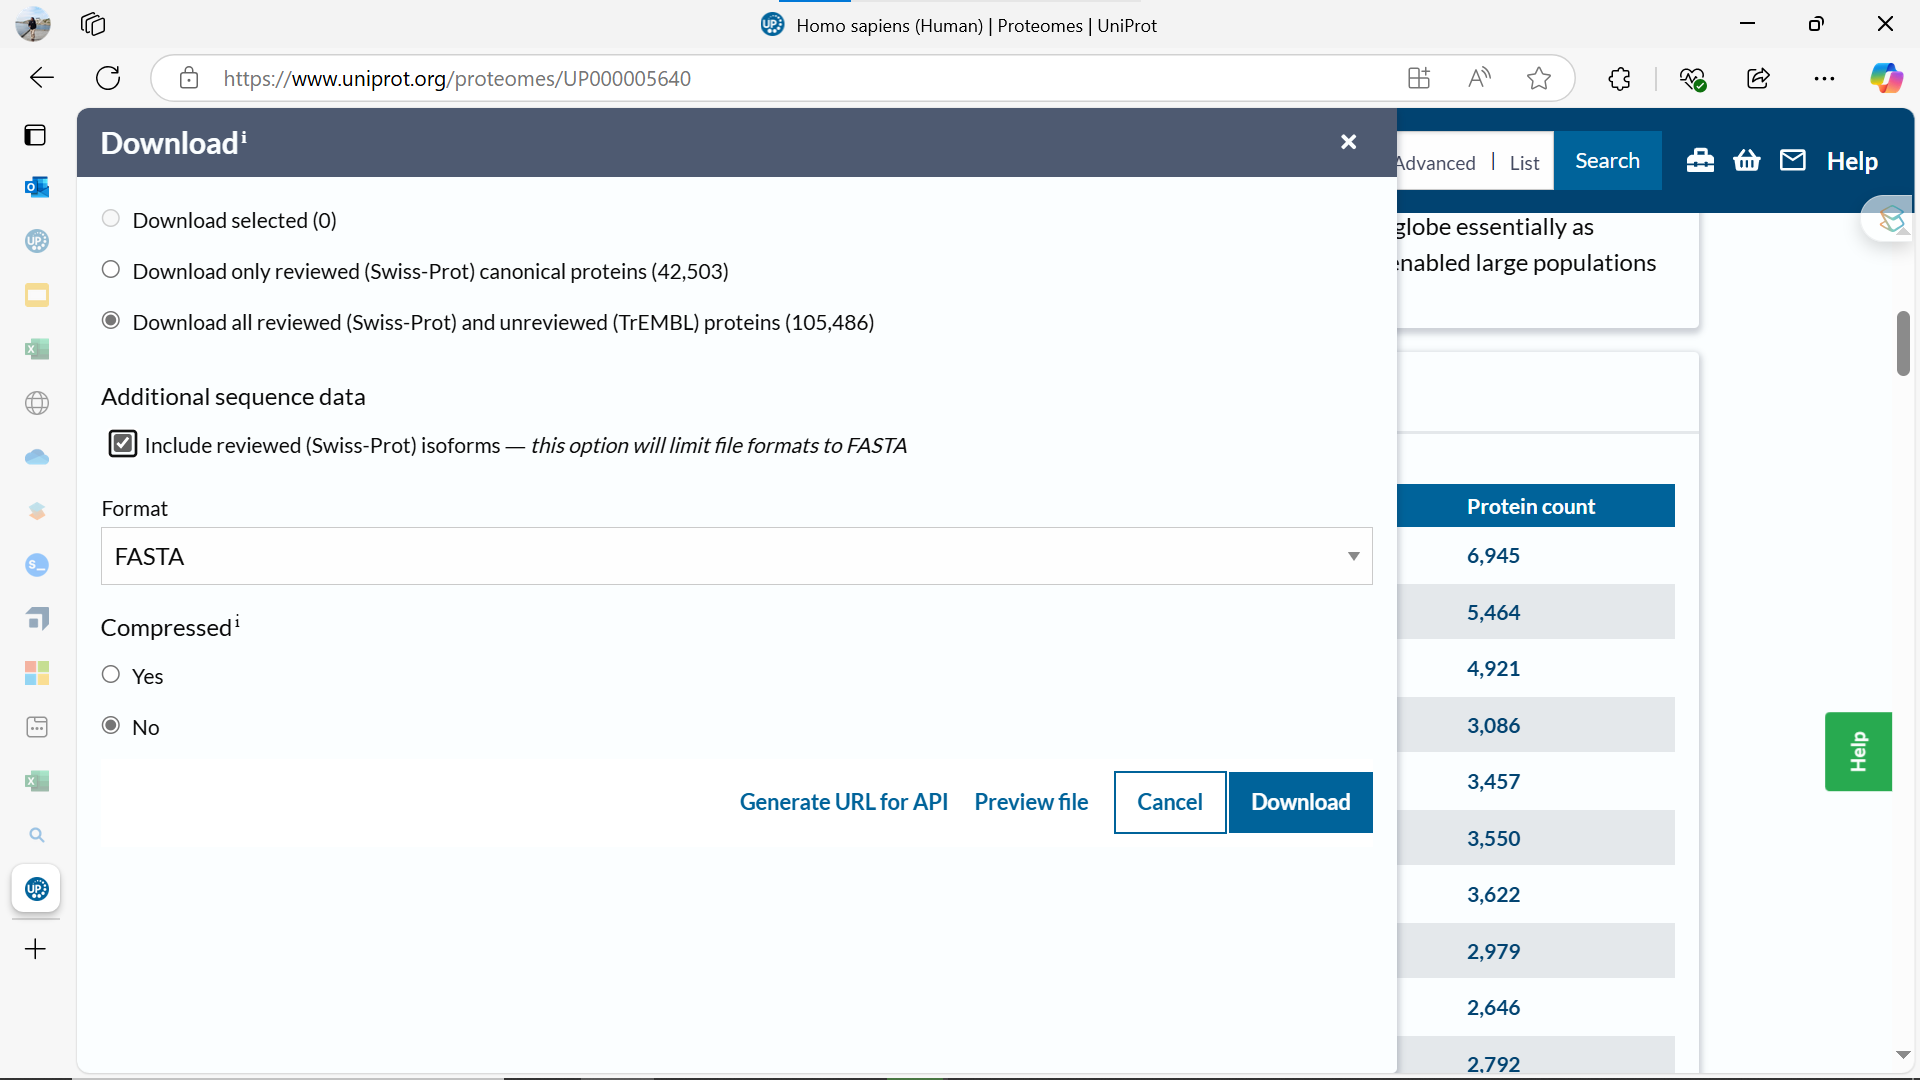Viewport: 1920px width, 1080px height.
Task: Open Copilot icon in browser toolbar
Action: pyautogui.click(x=1886, y=78)
